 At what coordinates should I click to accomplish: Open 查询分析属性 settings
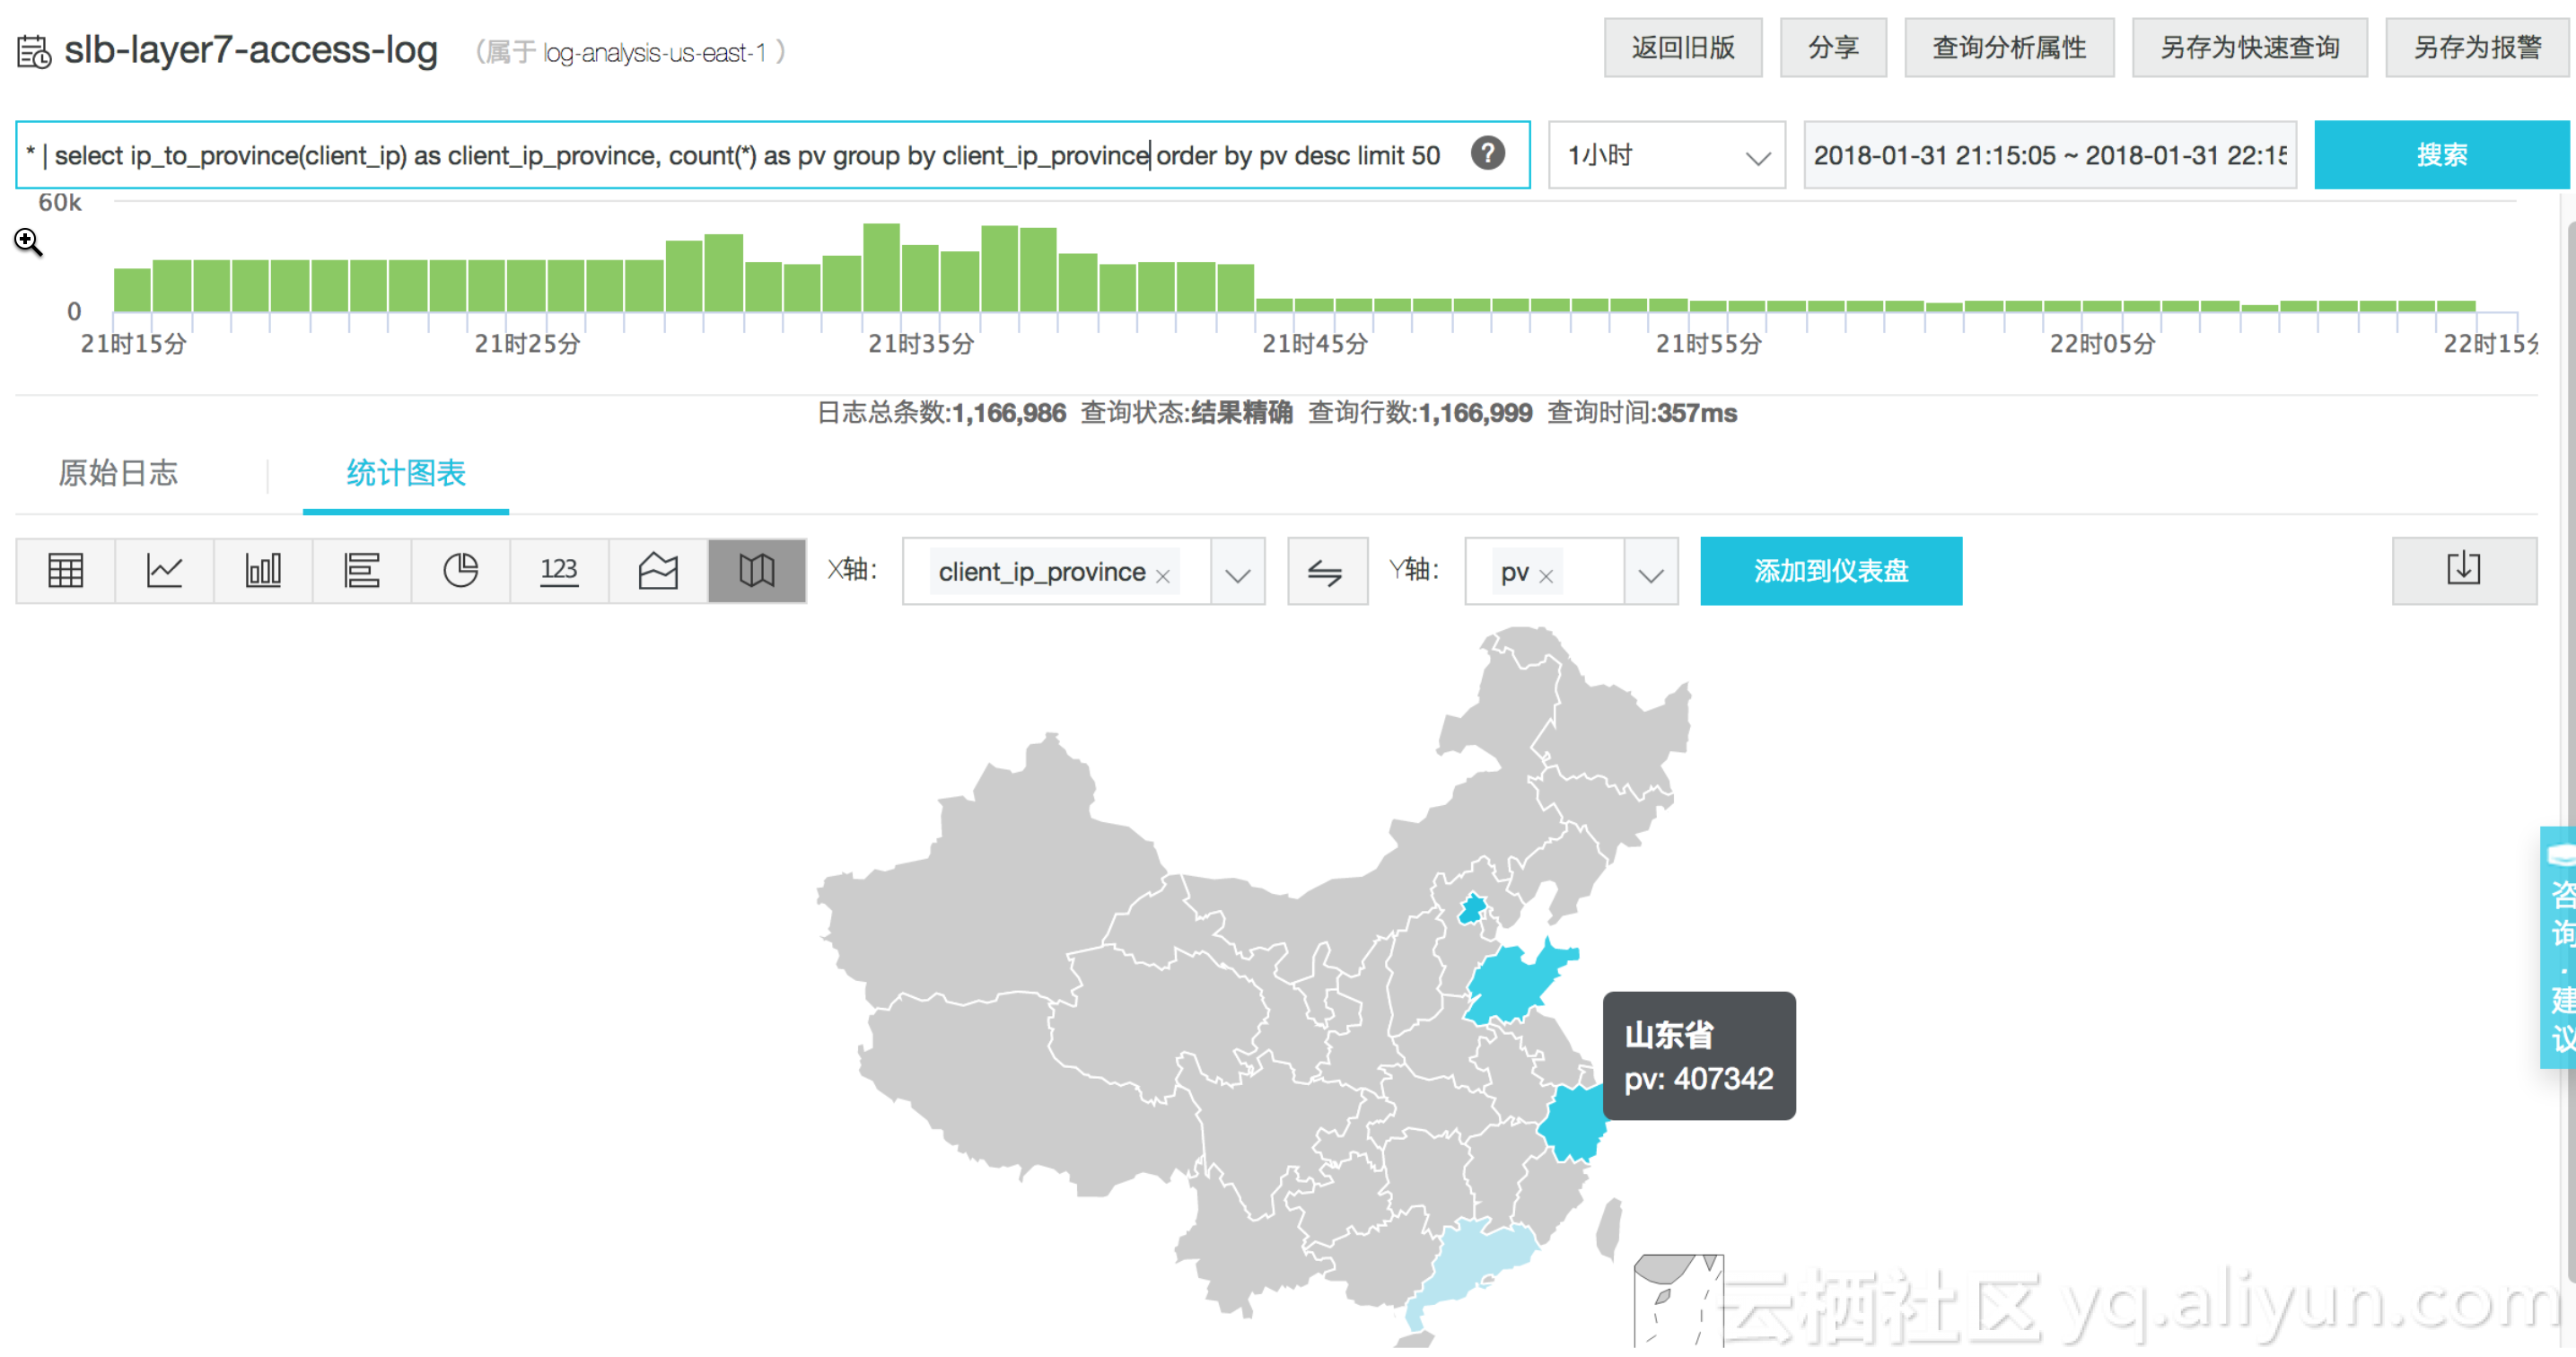2009,48
